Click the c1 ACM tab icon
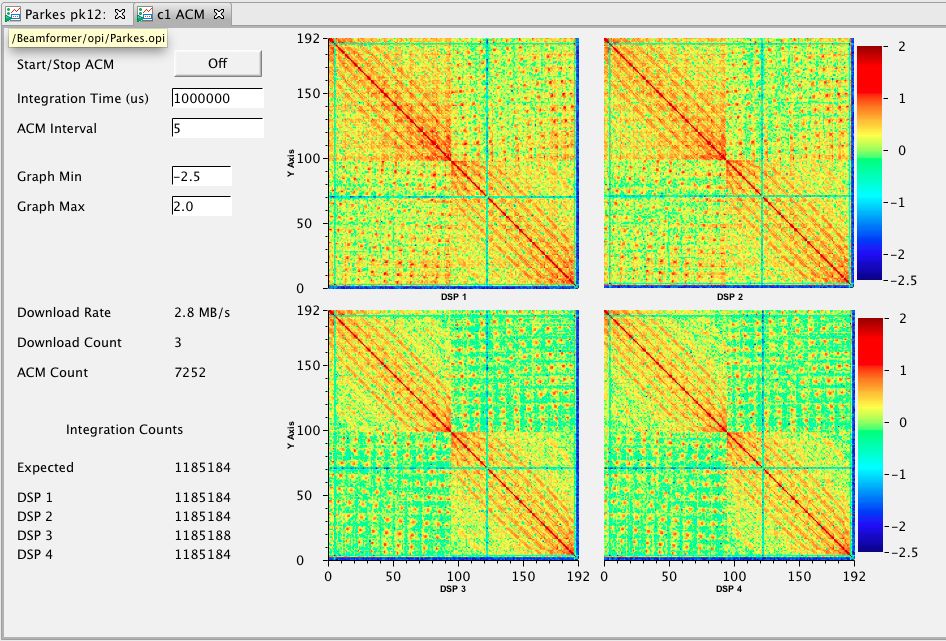 (x=146, y=14)
